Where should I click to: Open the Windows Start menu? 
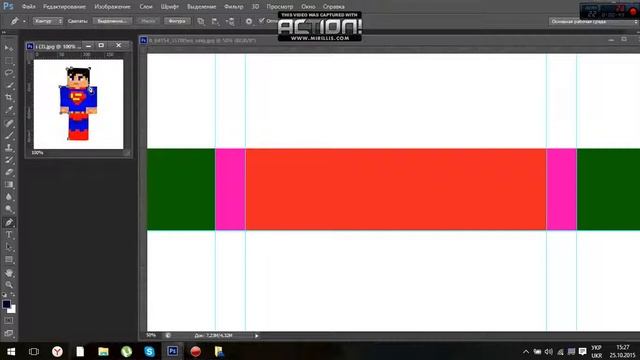tap(11, 351)
